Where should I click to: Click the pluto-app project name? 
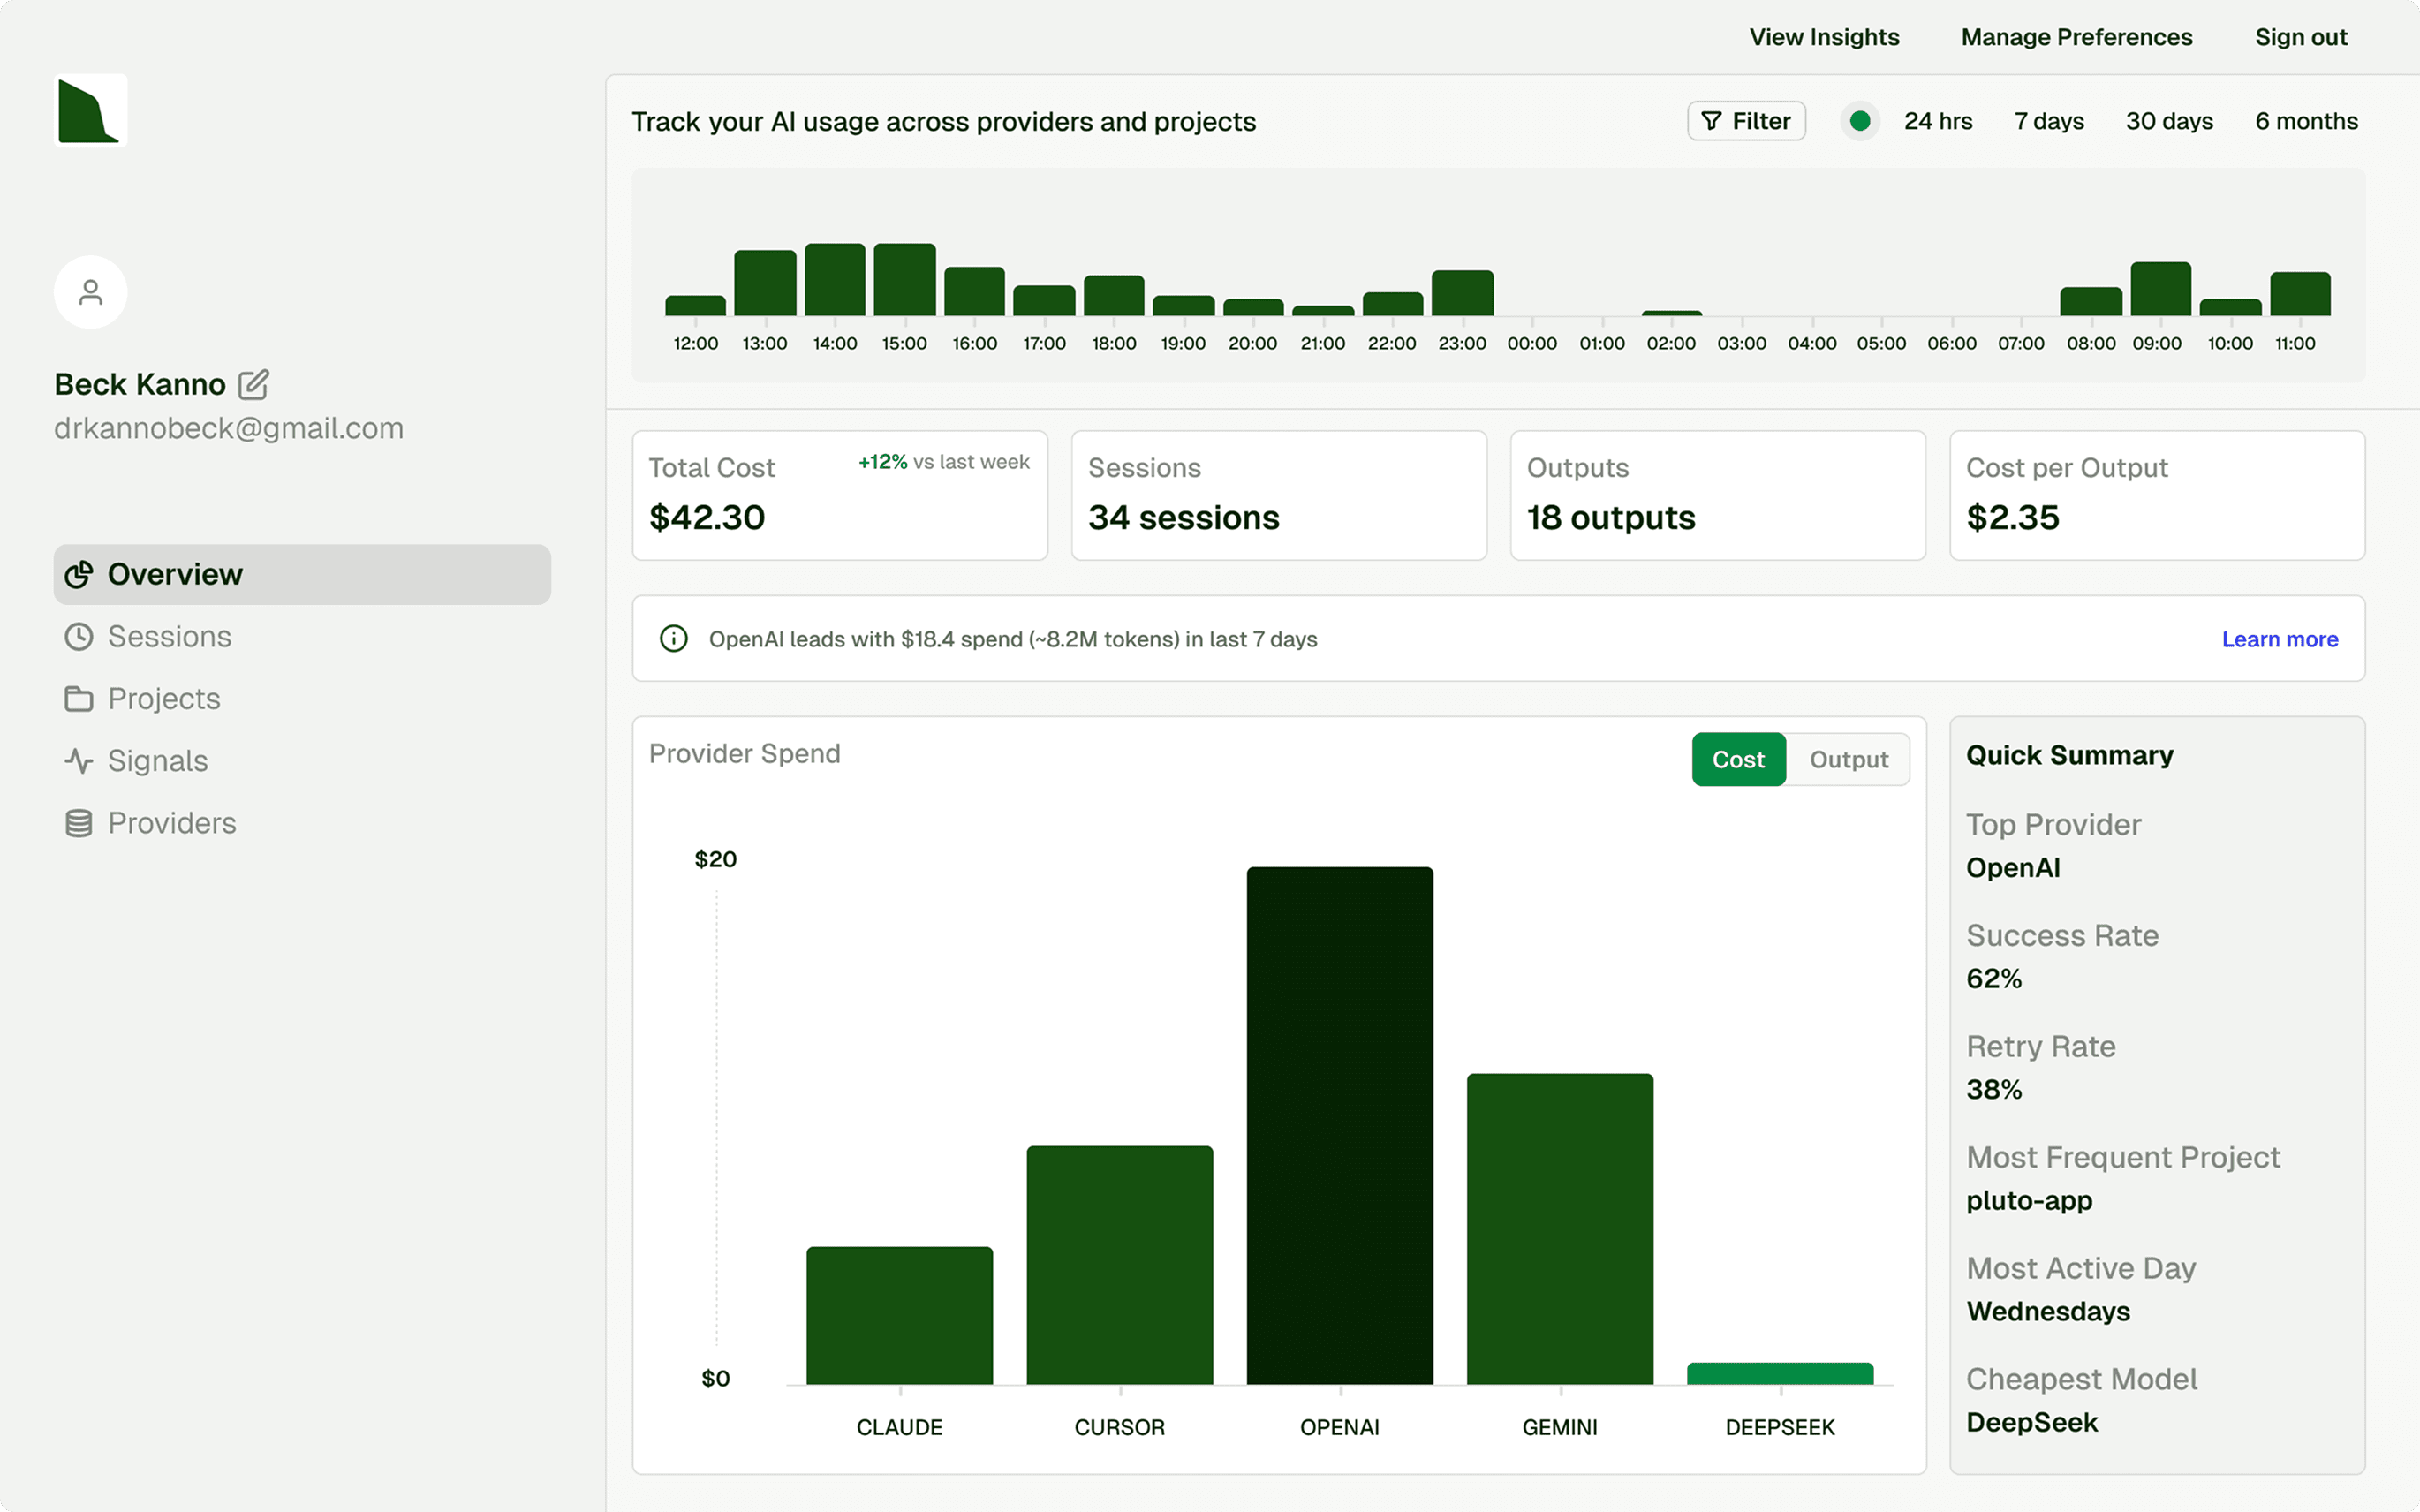[x=2029, y=1201]
